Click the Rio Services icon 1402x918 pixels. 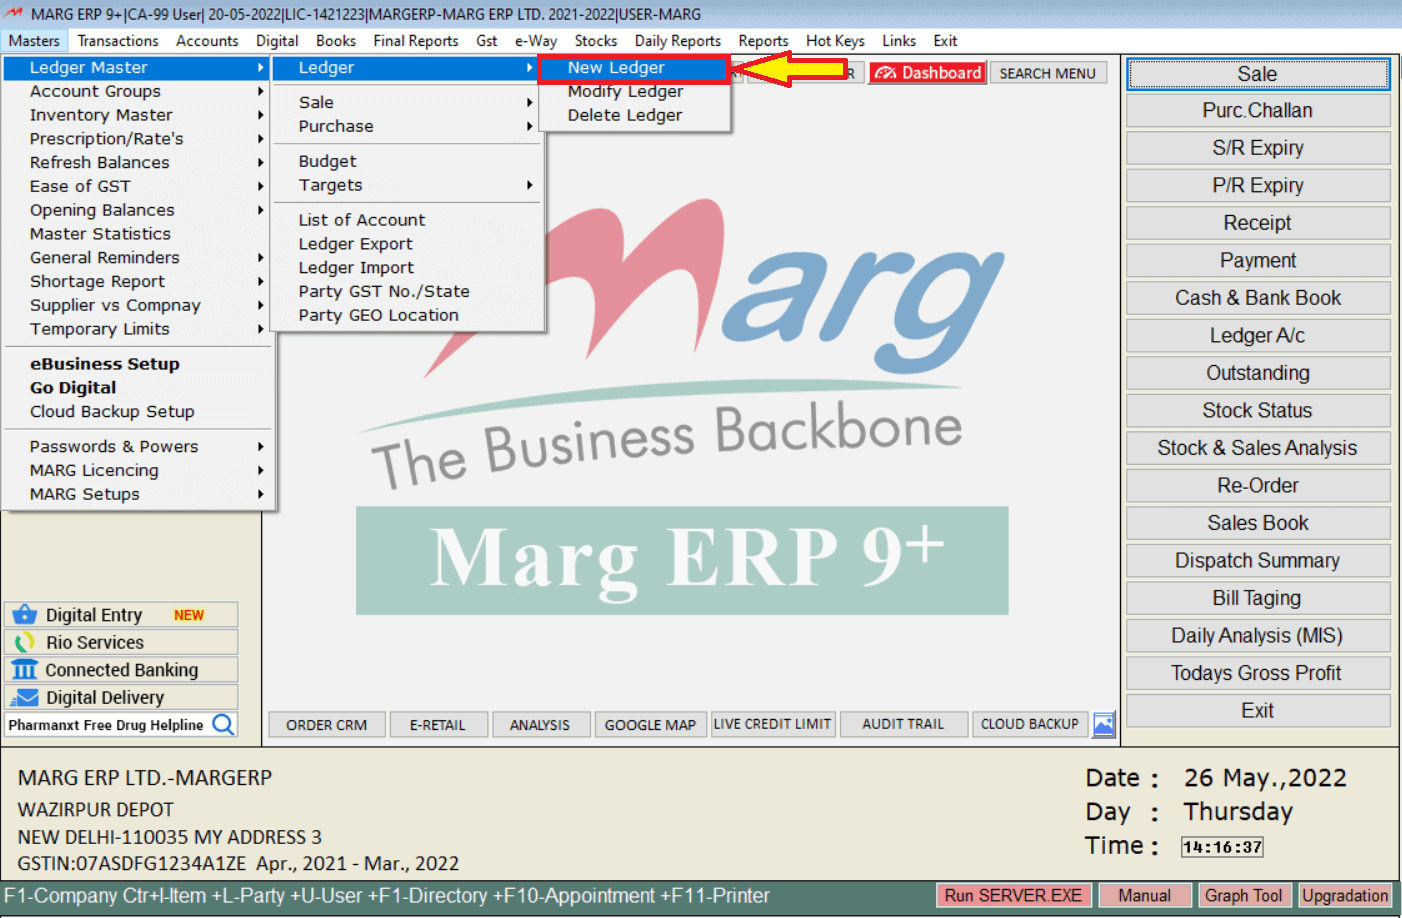point(25,642)
